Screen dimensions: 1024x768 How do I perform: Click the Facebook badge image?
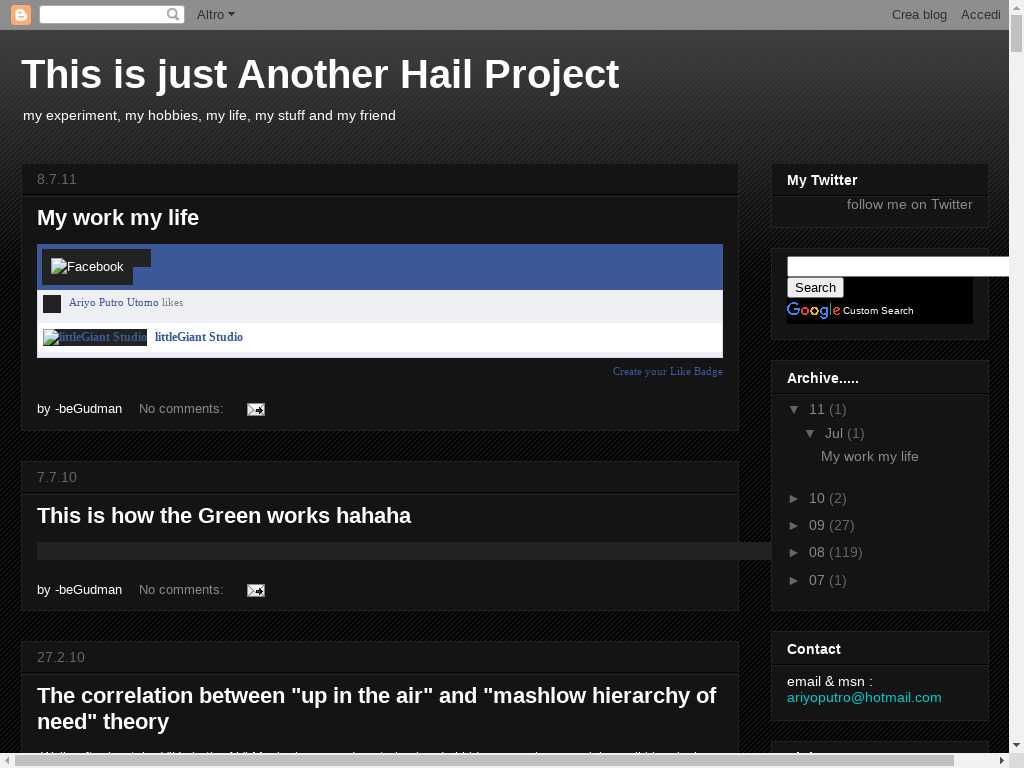pos(87,267)
